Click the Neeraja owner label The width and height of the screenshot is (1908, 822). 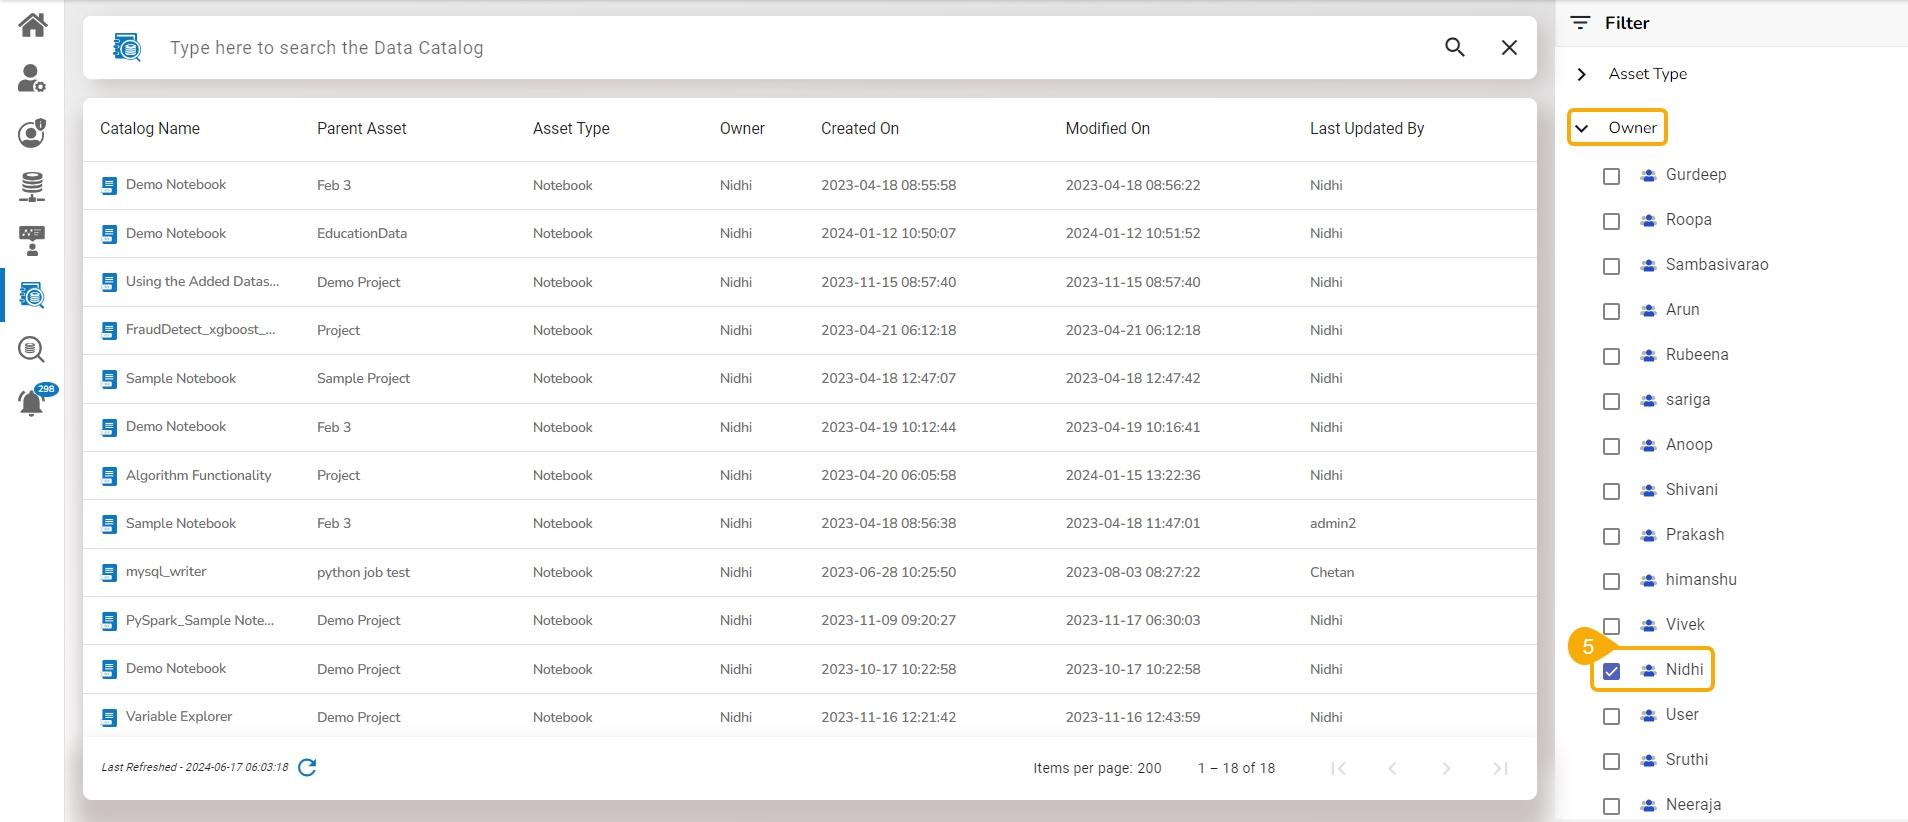pos(1693,805)
